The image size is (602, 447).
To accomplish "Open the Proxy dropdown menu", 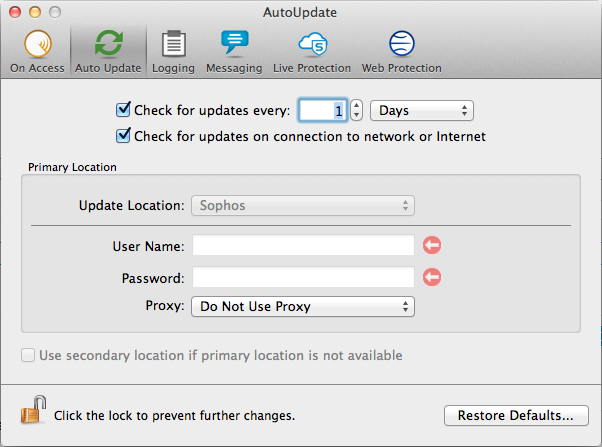I will coord(303,306).
